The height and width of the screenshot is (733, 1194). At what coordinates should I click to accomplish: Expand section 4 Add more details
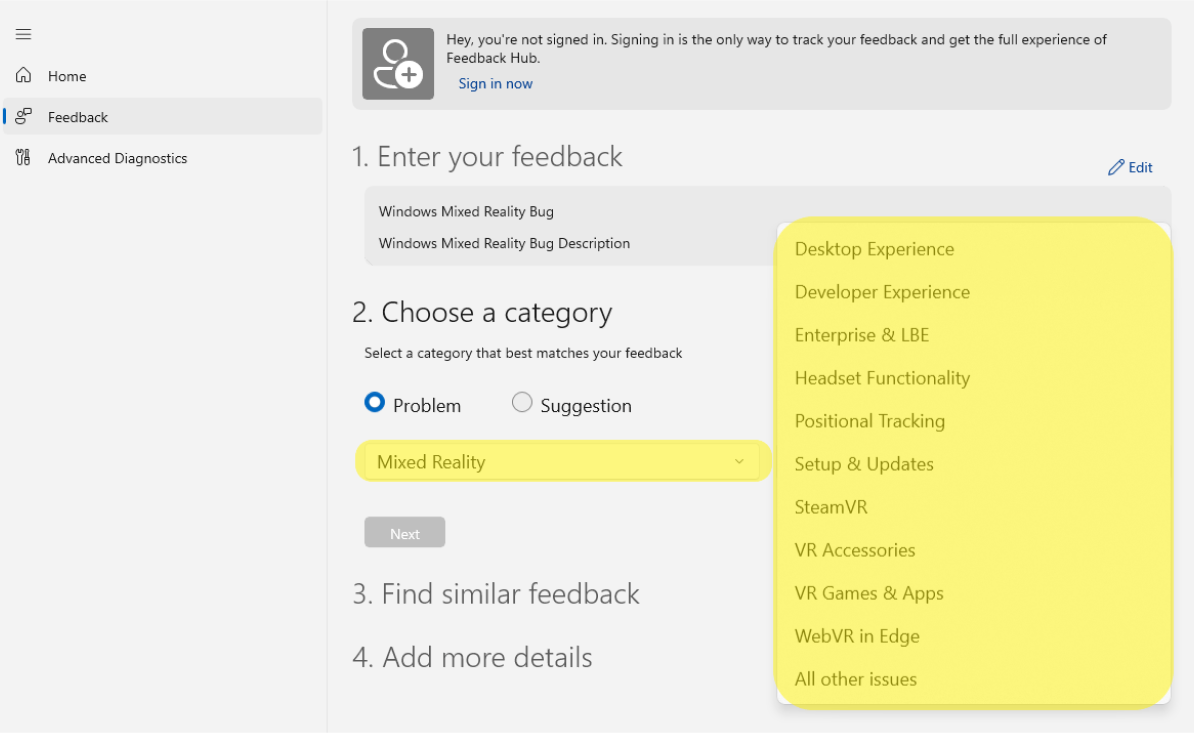472,658
